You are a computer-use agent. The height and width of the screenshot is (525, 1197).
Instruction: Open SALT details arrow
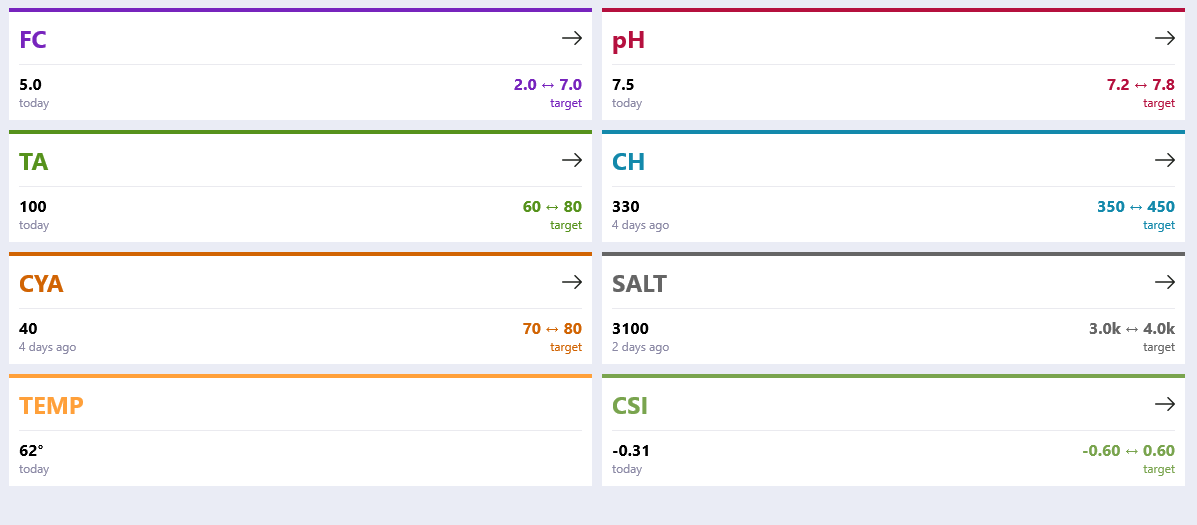click(x=1164, y=282)
